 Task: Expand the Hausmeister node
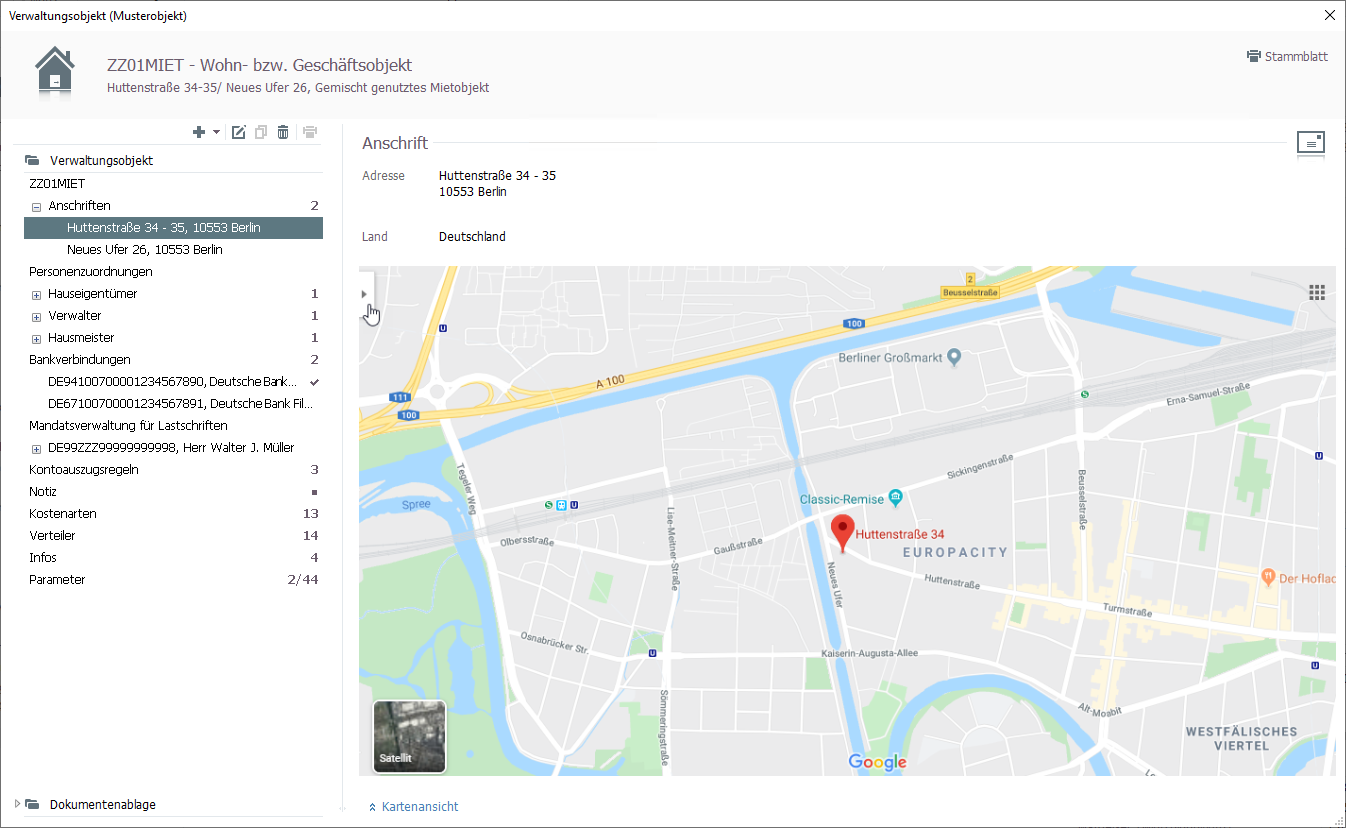coord(36,338)
